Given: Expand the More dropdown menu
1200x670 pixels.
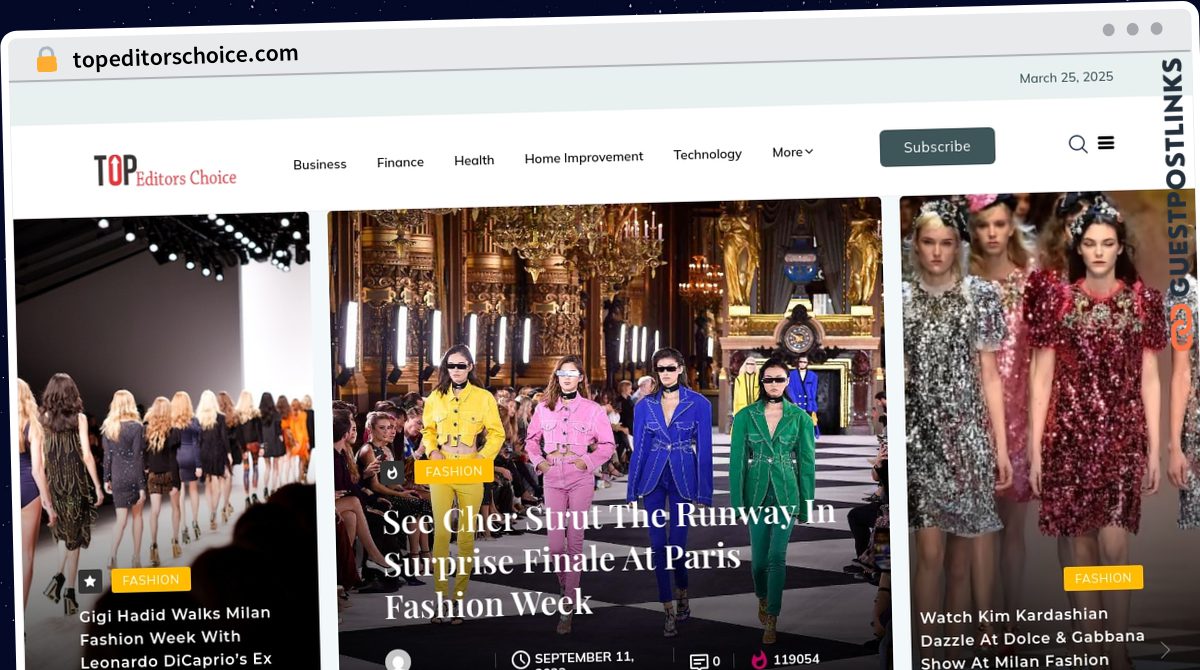Looking at the screenshot, I should (x=793, y=152).
